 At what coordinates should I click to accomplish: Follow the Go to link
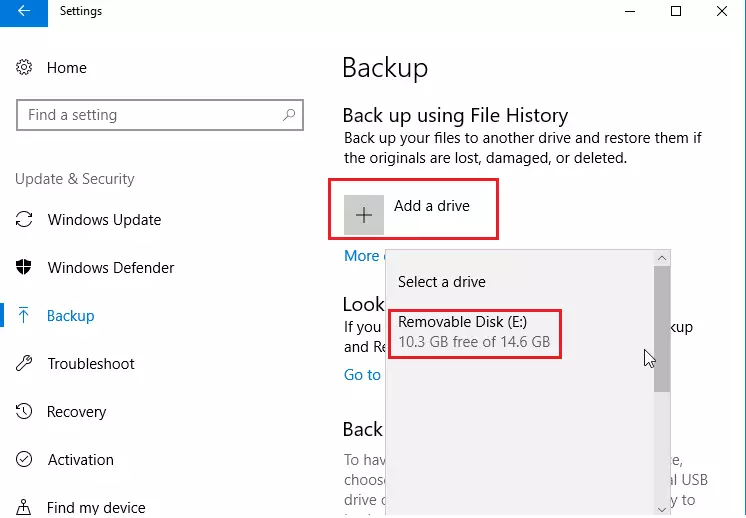click(362, 375)
